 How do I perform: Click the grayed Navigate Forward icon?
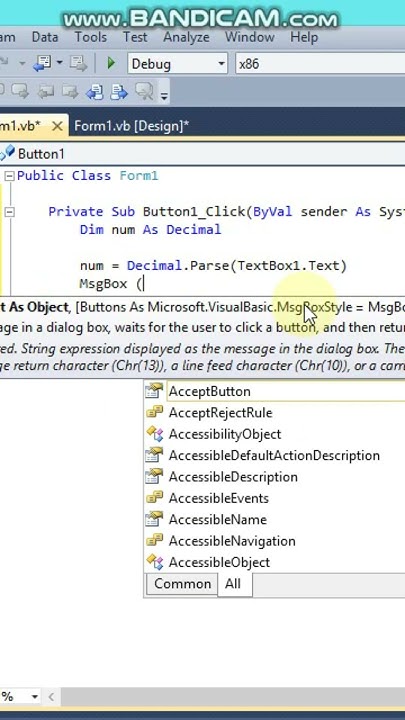point(78,63)
